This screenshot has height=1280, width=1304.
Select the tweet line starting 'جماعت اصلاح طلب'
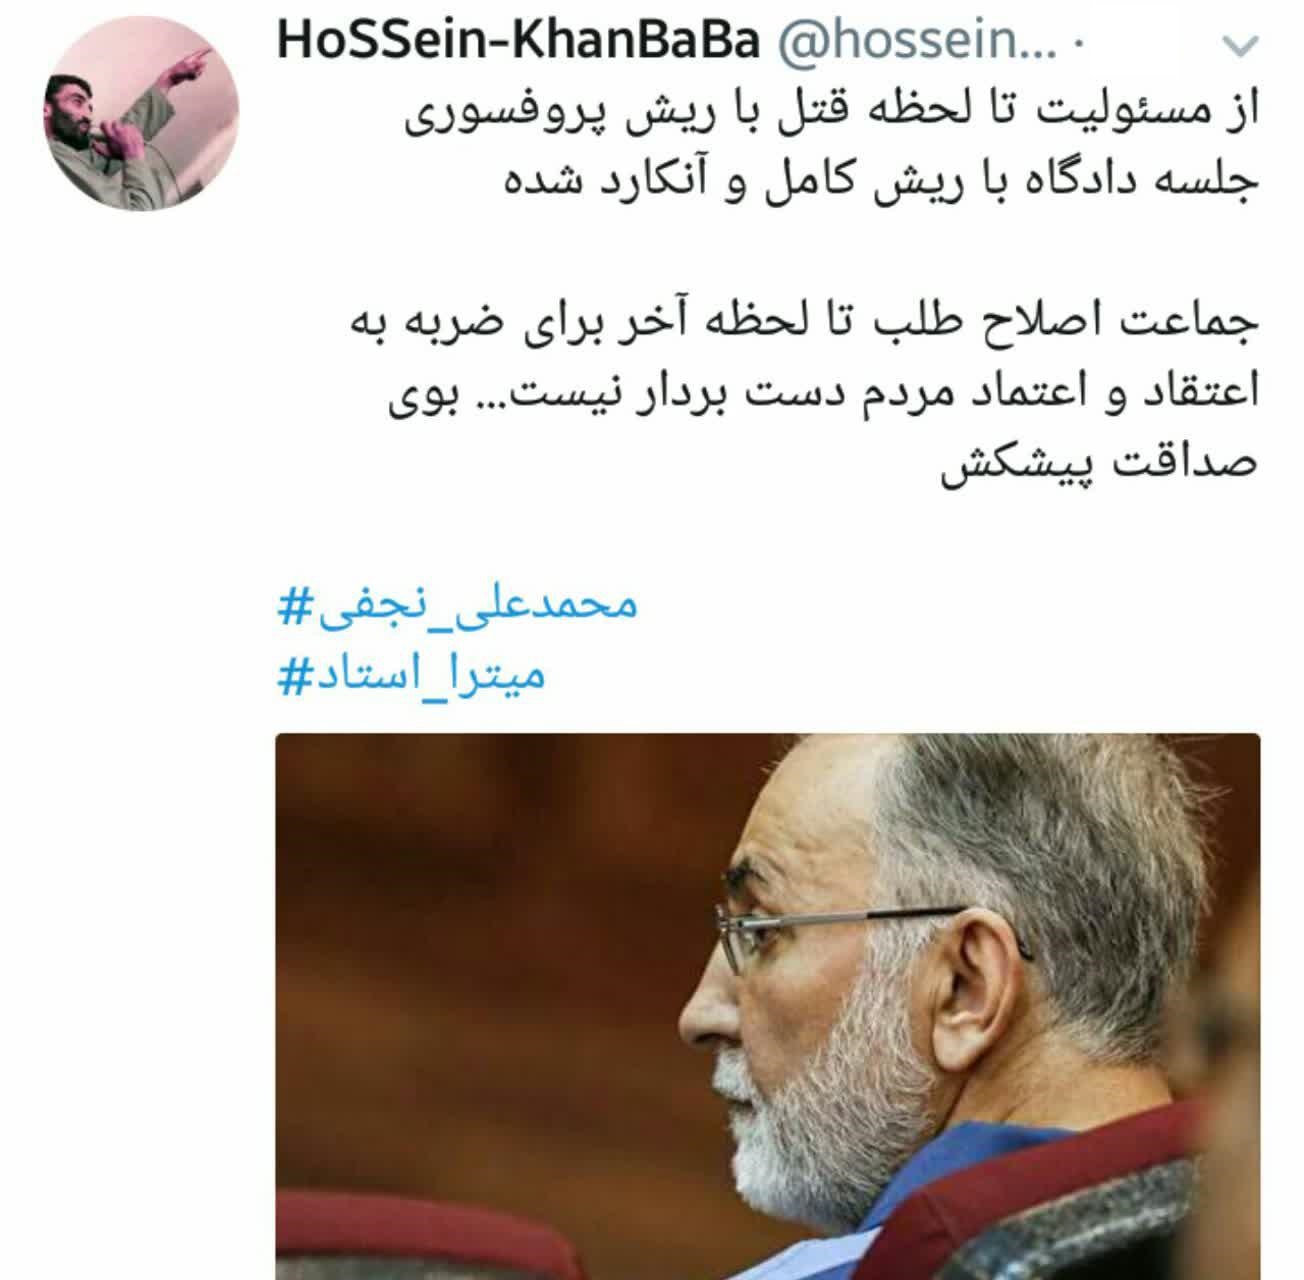tap(805, 323)
